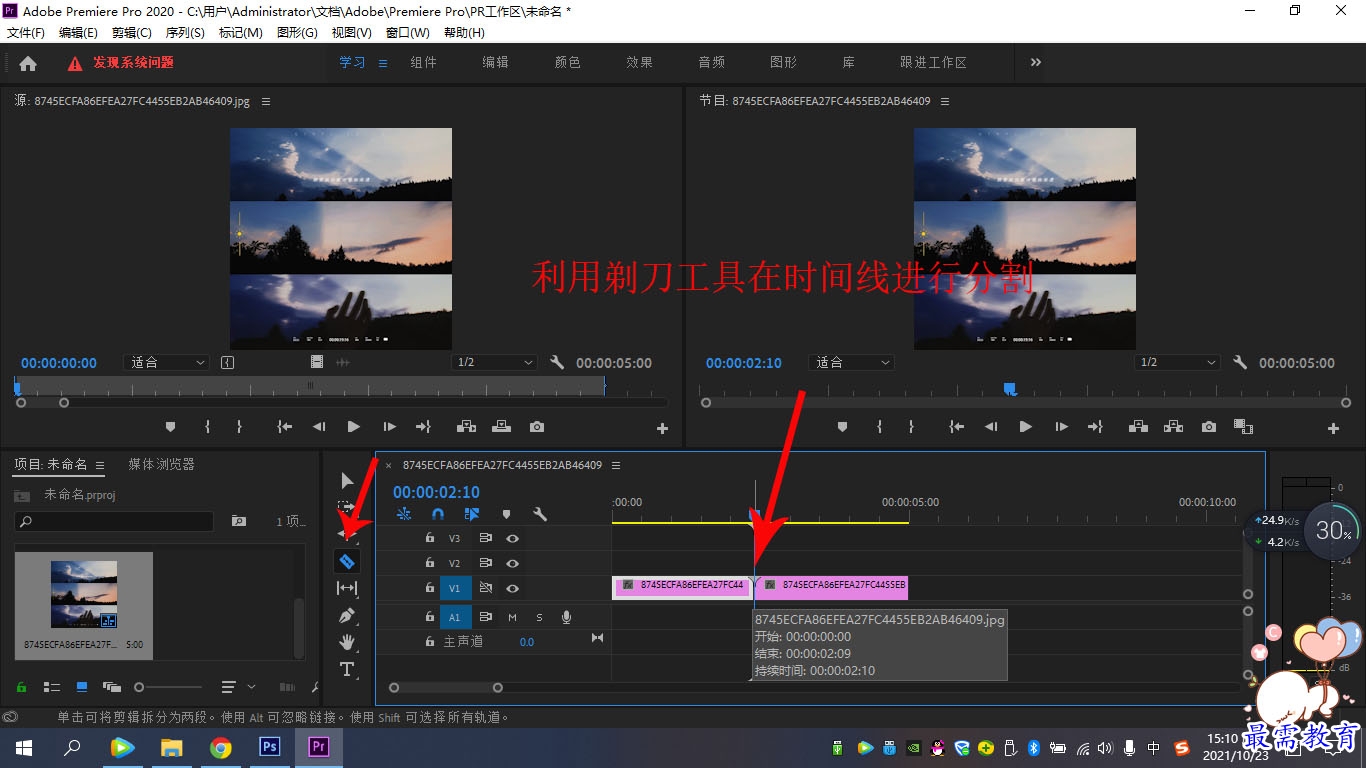Click 发现系统问题 warning link
The width and height of the screenshot is (1366, 768).
133,62
